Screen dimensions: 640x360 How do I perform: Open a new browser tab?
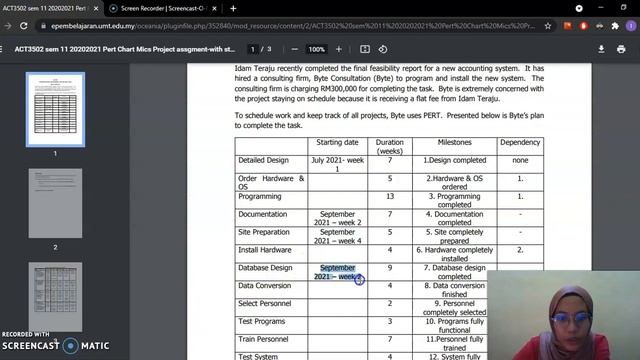coord(233,8)
